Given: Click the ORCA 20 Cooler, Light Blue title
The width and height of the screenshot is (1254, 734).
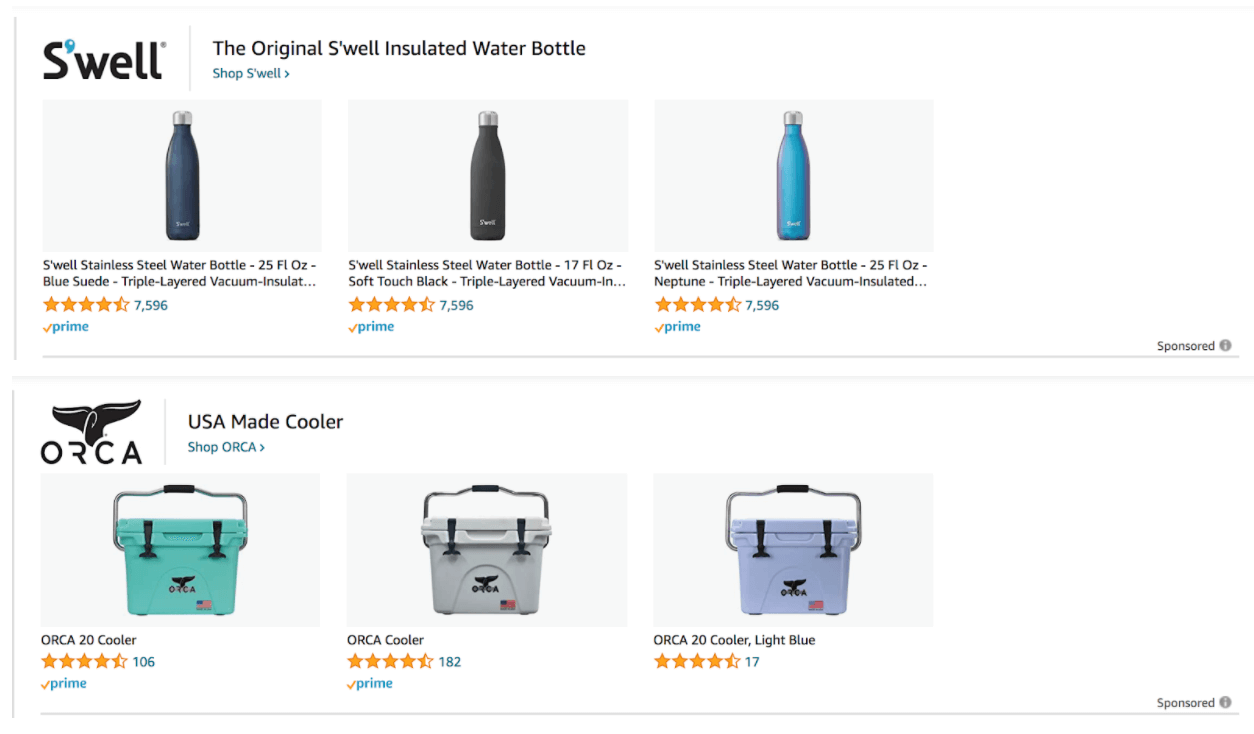Looking at the screenshot, I should [x=734, y=640].
